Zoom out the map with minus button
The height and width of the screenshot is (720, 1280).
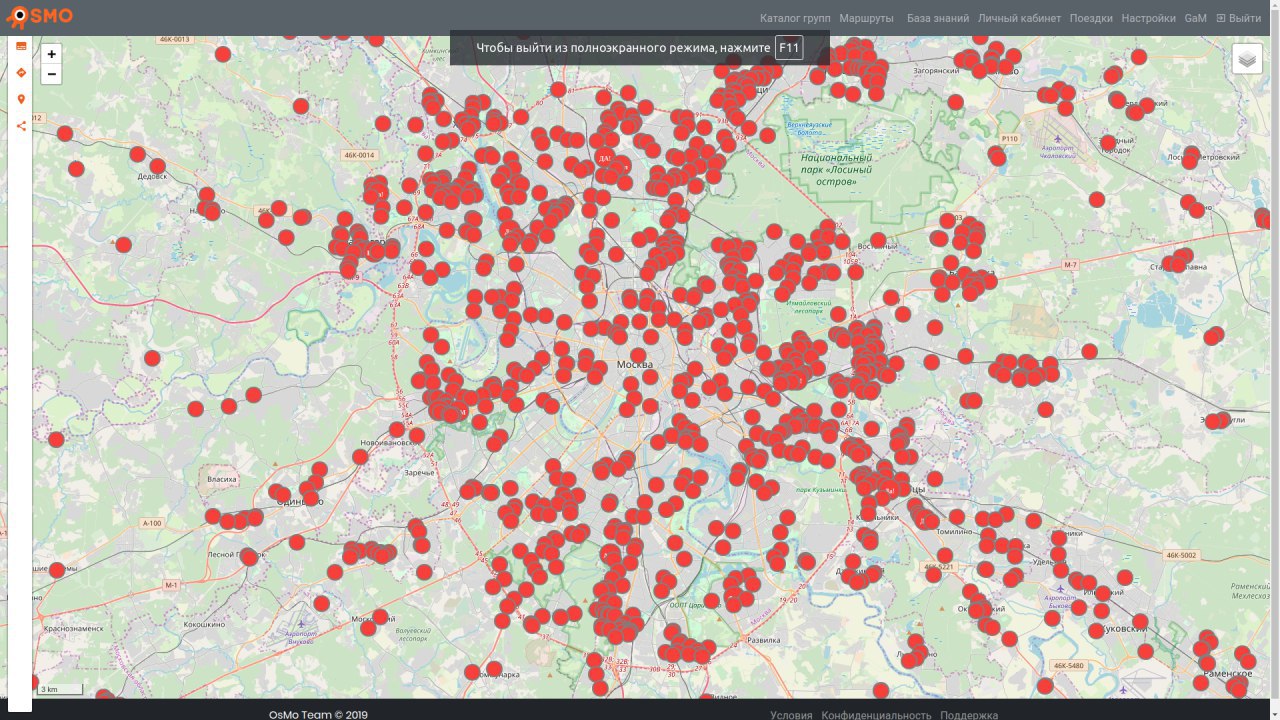(52, 74)
